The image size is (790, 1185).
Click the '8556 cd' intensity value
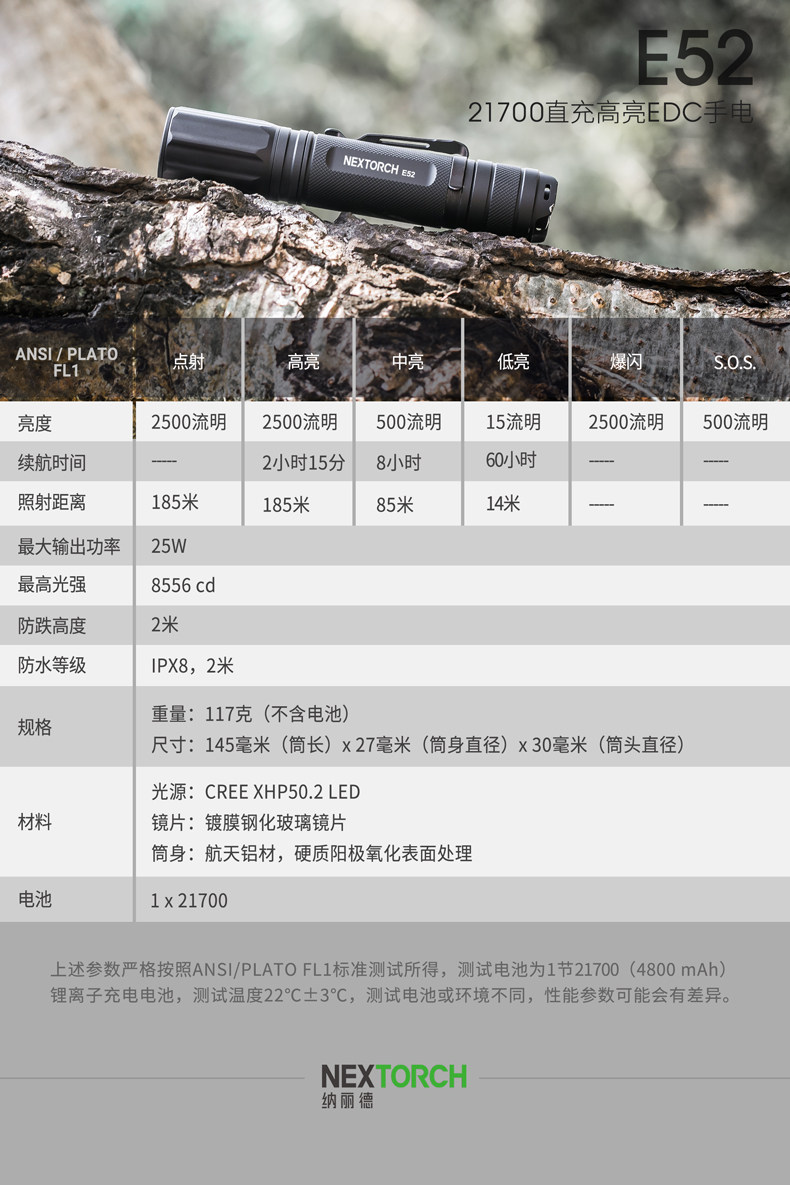(183, 586)
